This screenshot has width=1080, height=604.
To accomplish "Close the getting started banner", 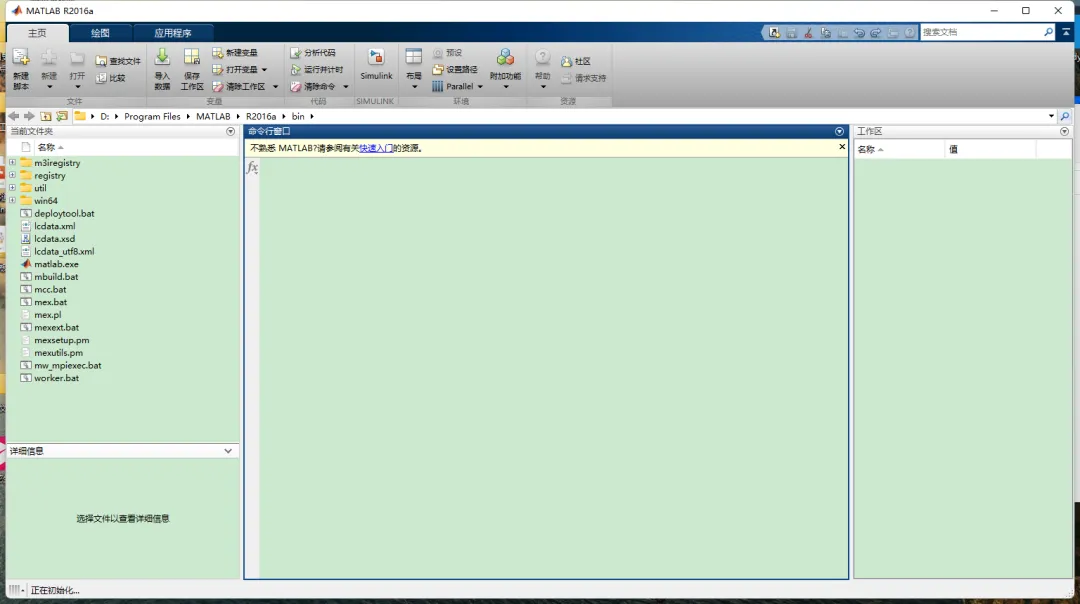I will point(842,147).
